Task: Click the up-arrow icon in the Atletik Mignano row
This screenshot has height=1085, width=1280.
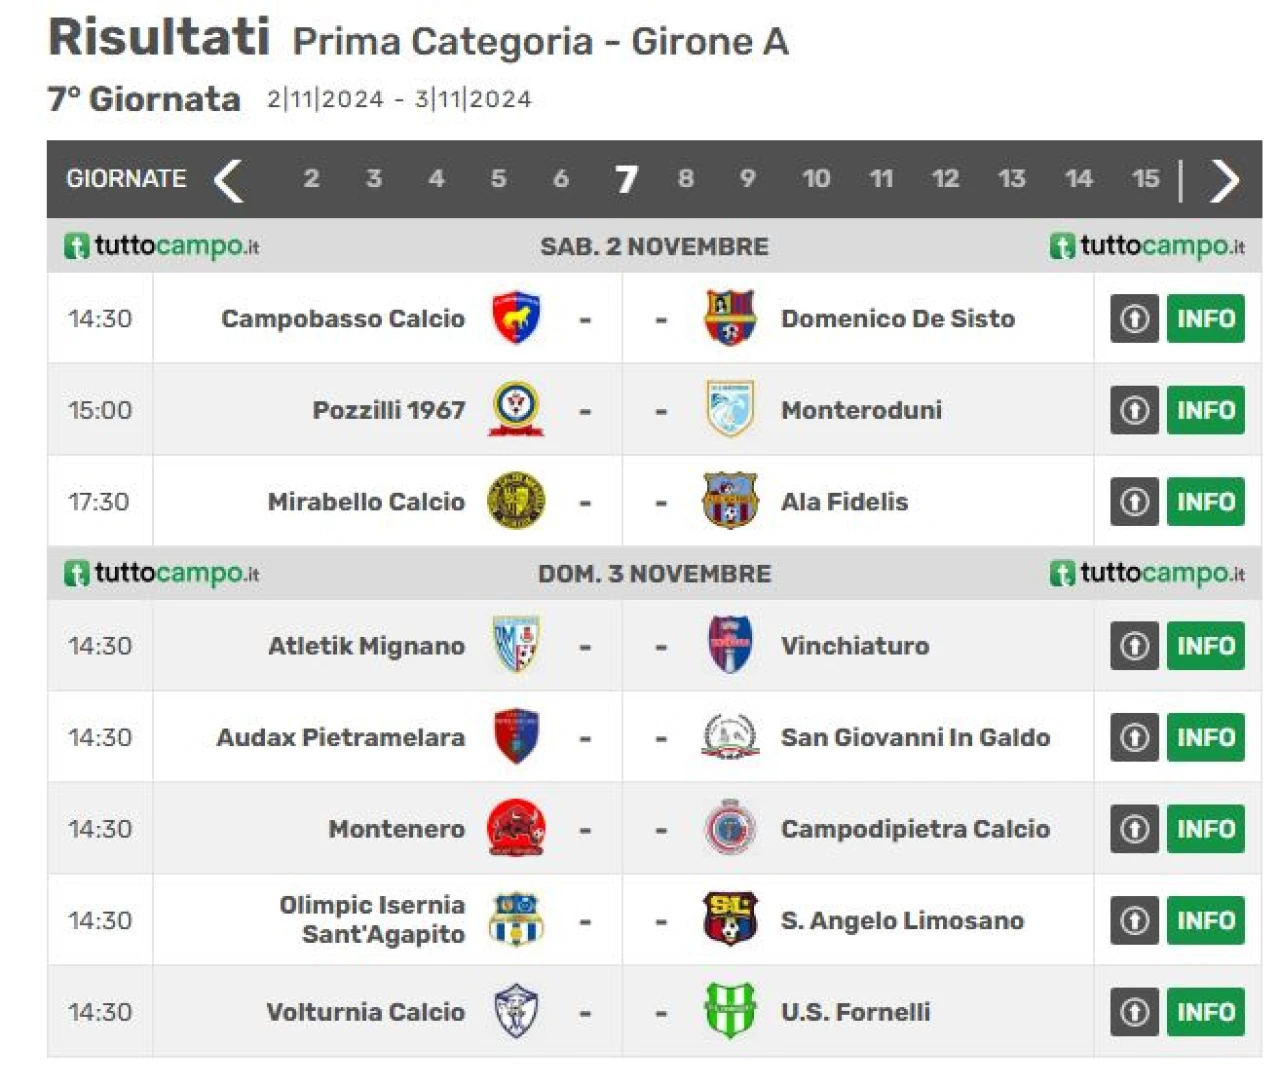Action: (x=1134, y=646)
